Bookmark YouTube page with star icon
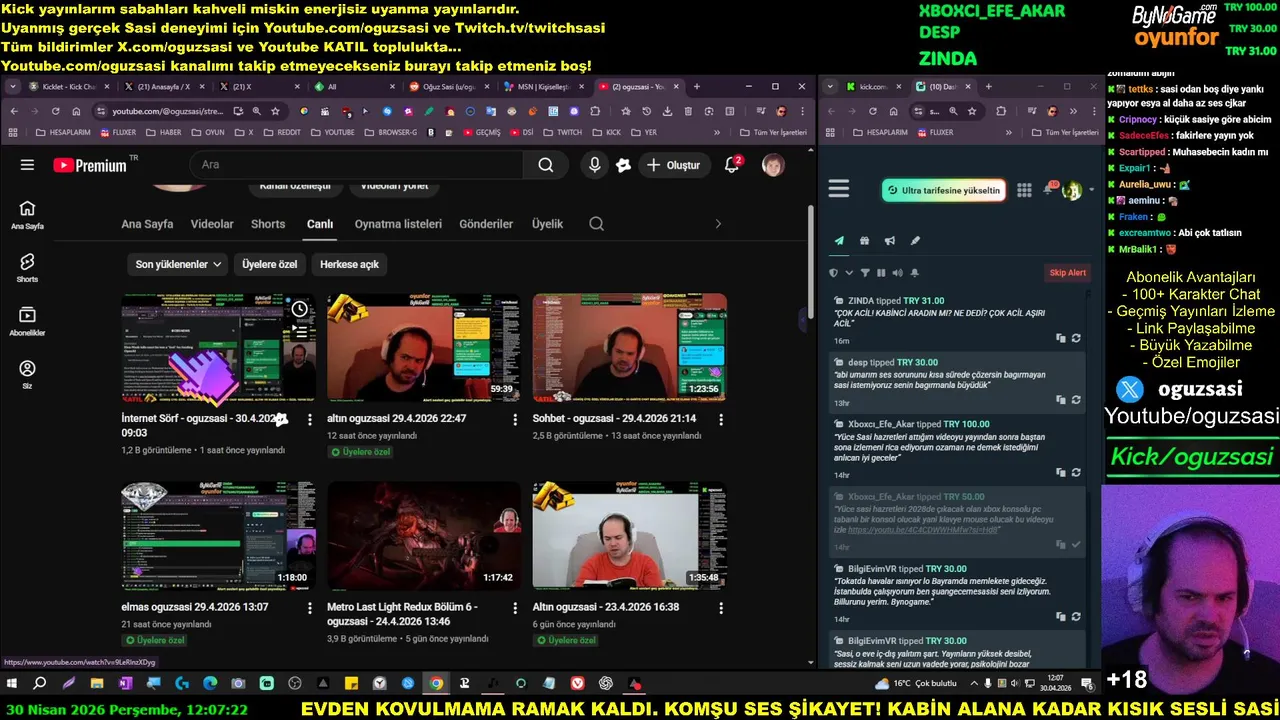This screenshot has height=720, width=1280. click(275, 111)
